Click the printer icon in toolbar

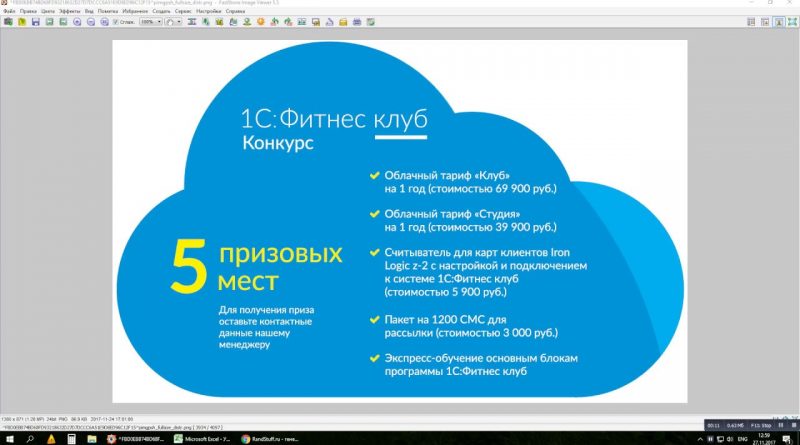pos(357,22)
